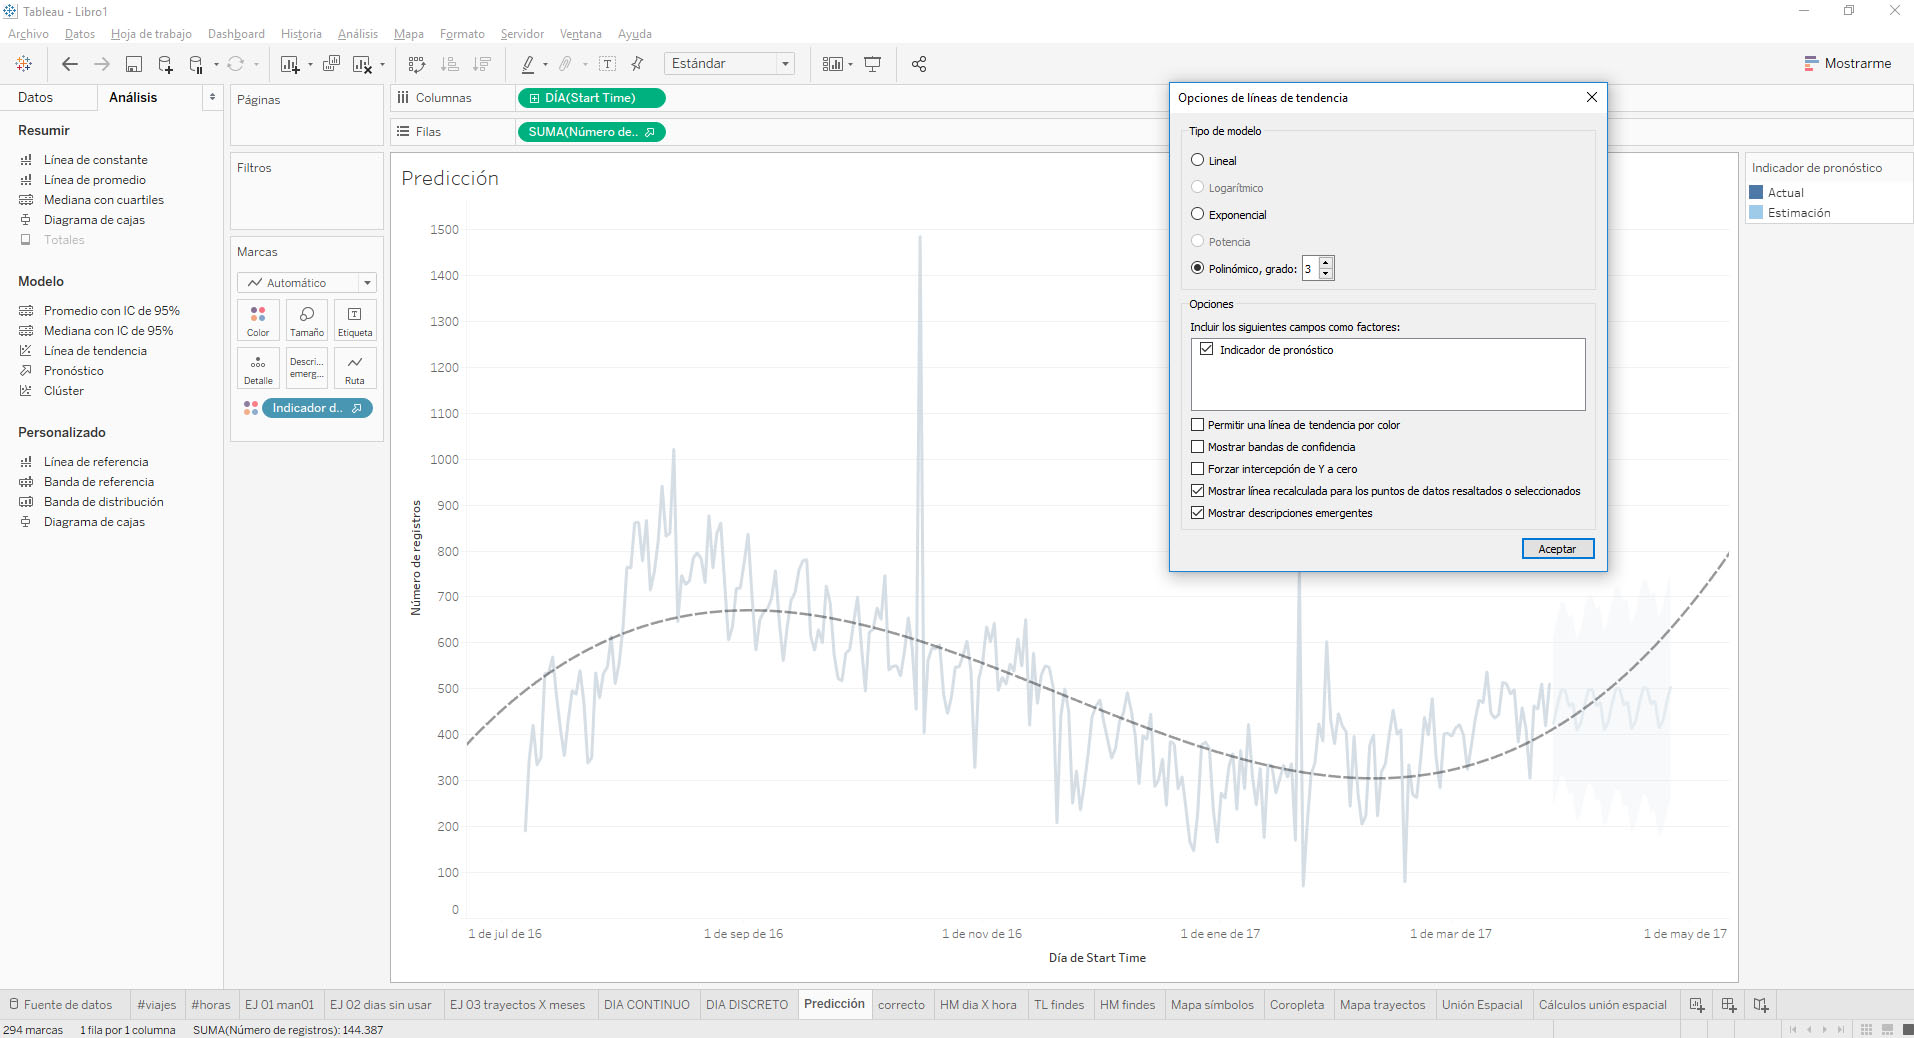Select the Color button in the Marcas card
Image resolution: width=1914 pixels, height=1038 pixels.
[x=257, y=320]
